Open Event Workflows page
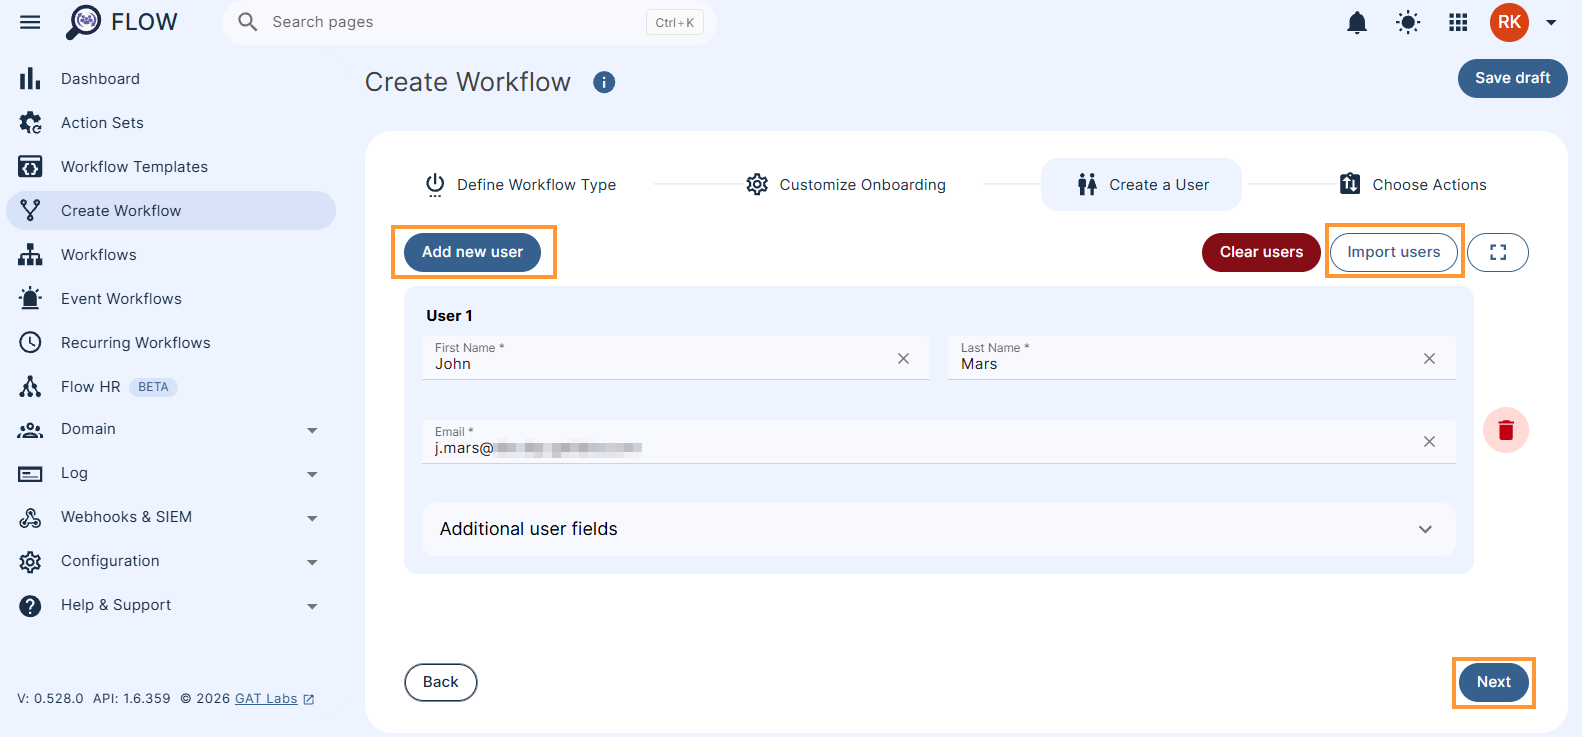Screen dimensions: 1582x737 tap(171, 299)
